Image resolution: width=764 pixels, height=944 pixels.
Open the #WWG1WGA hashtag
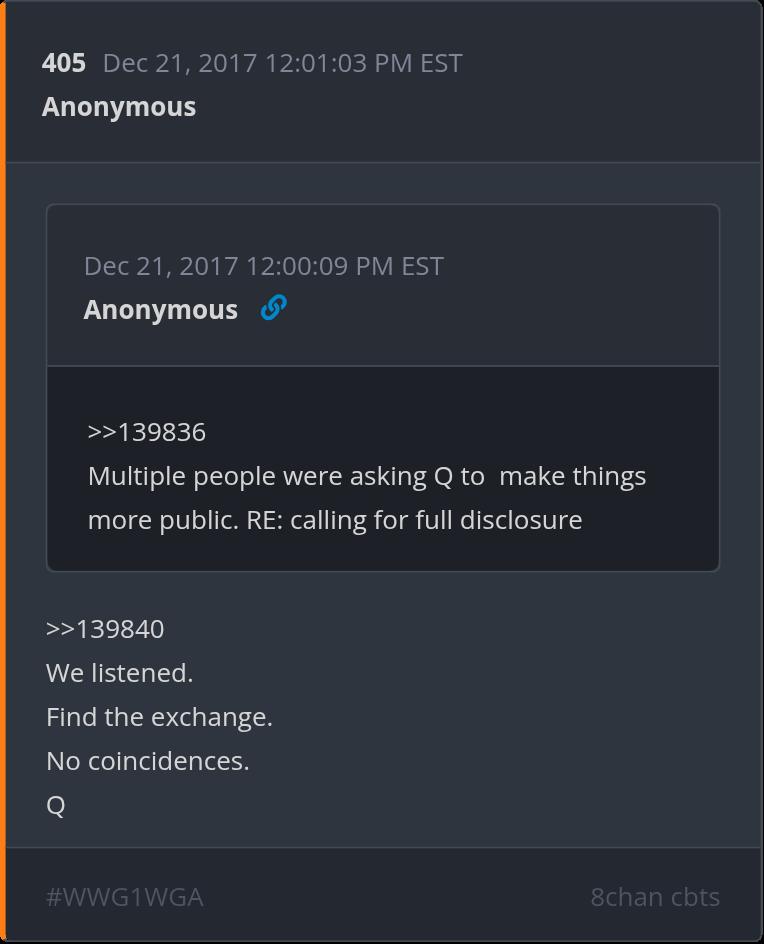click(x=125, y=897)
